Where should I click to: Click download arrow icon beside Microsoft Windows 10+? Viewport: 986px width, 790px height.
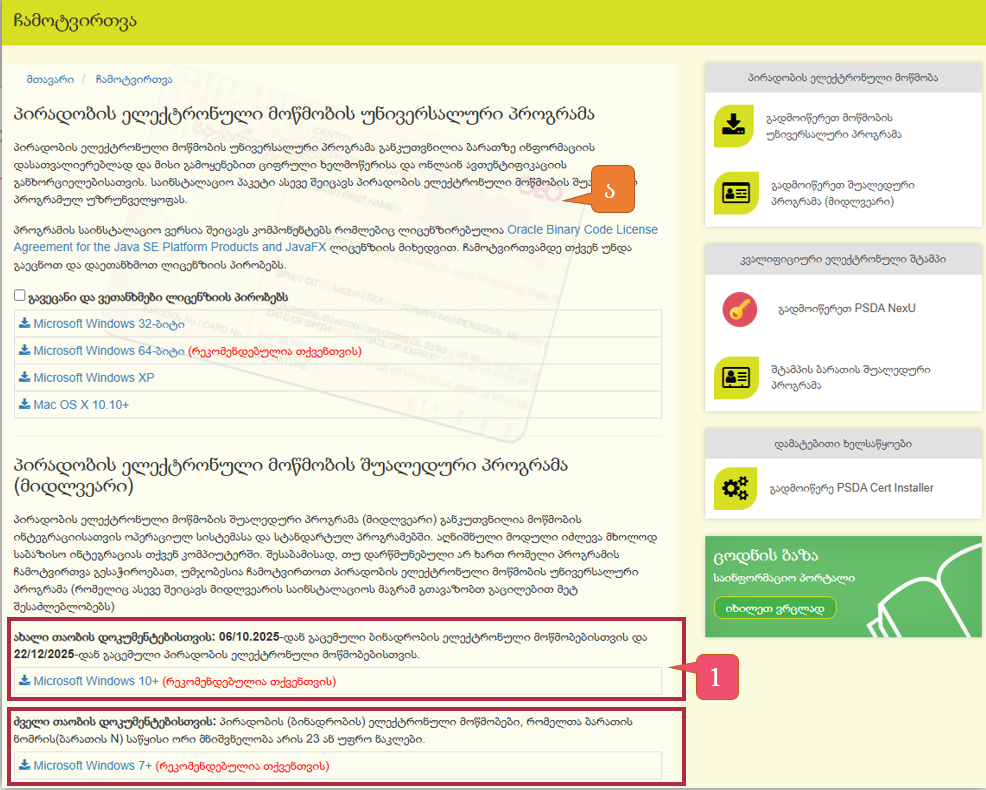pos(25,681)
